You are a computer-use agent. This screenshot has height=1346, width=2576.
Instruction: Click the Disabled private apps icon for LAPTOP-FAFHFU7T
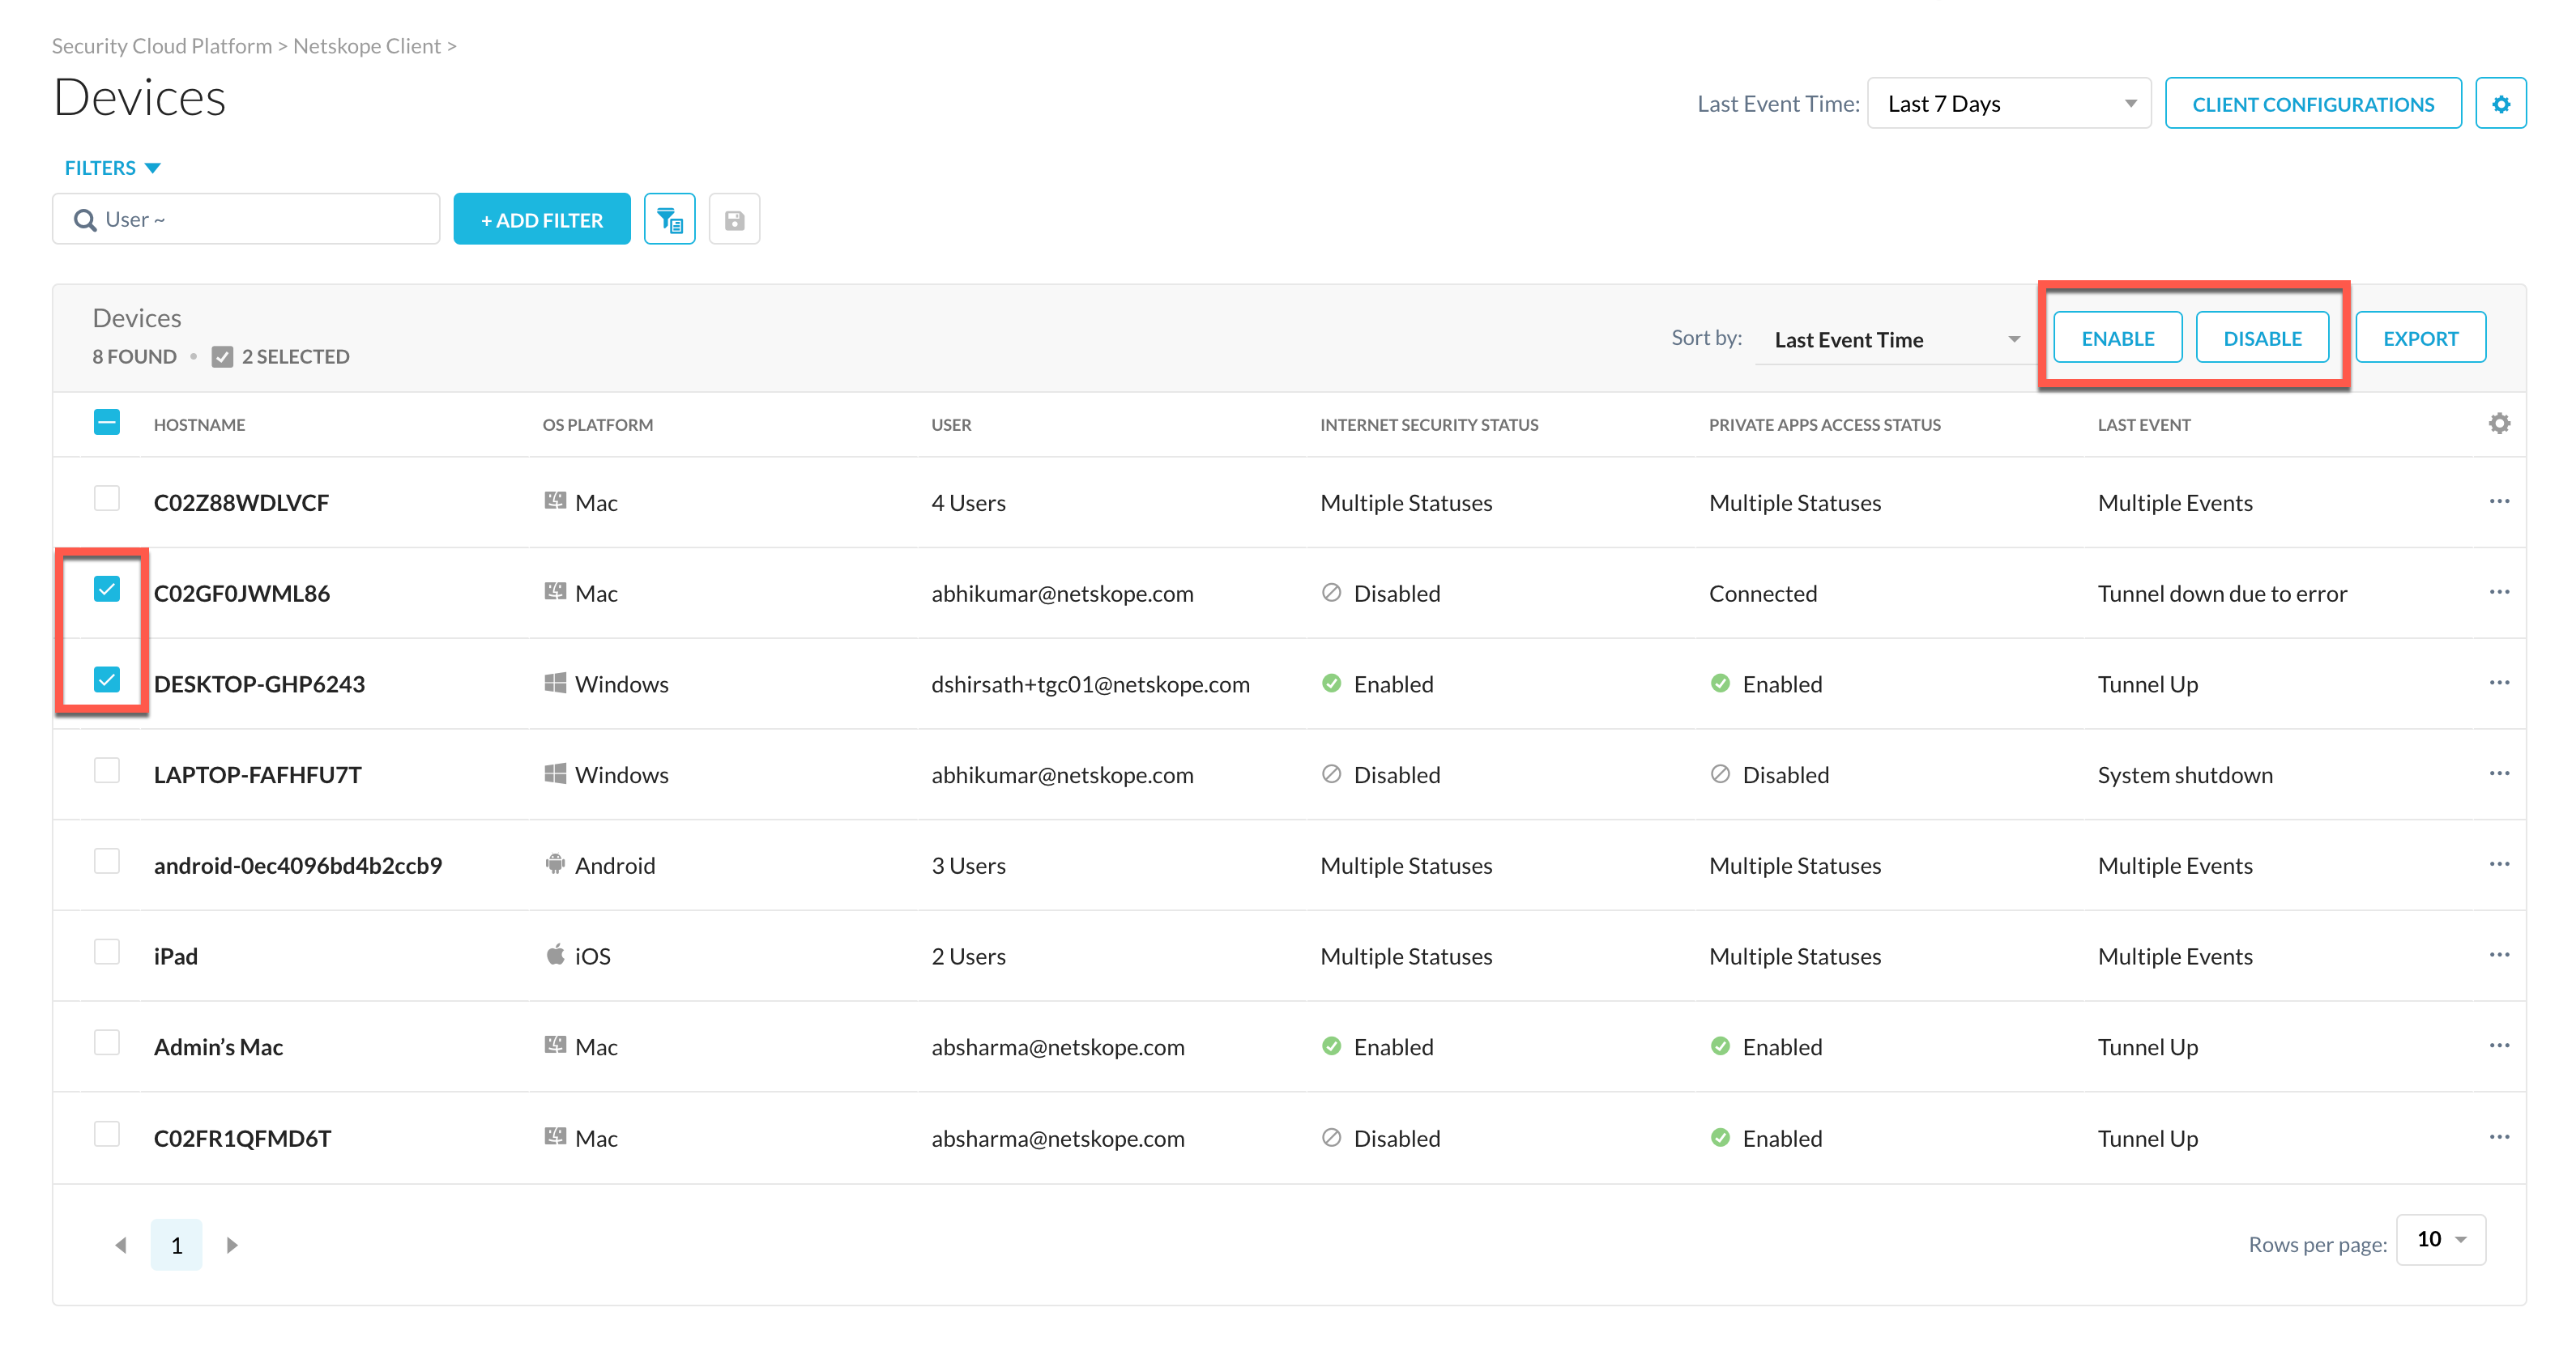pos(1720,774)
